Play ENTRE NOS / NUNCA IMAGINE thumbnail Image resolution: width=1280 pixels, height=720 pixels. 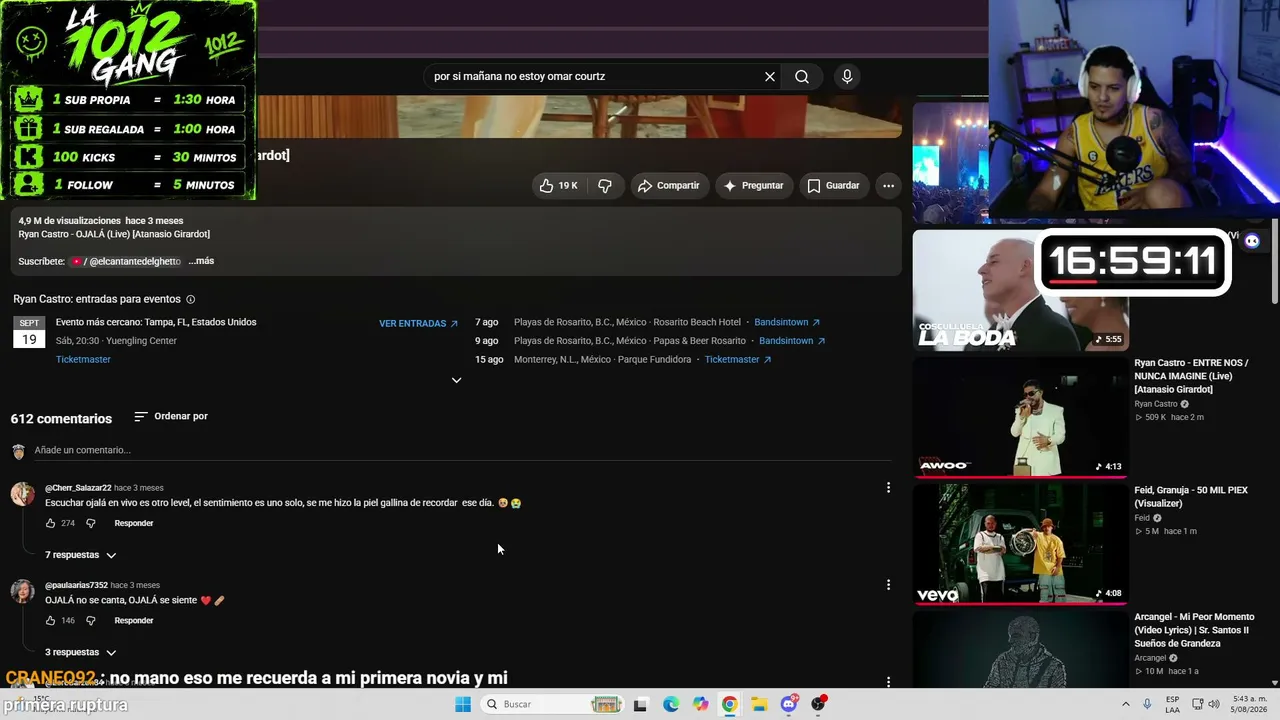click(1020, 417)
